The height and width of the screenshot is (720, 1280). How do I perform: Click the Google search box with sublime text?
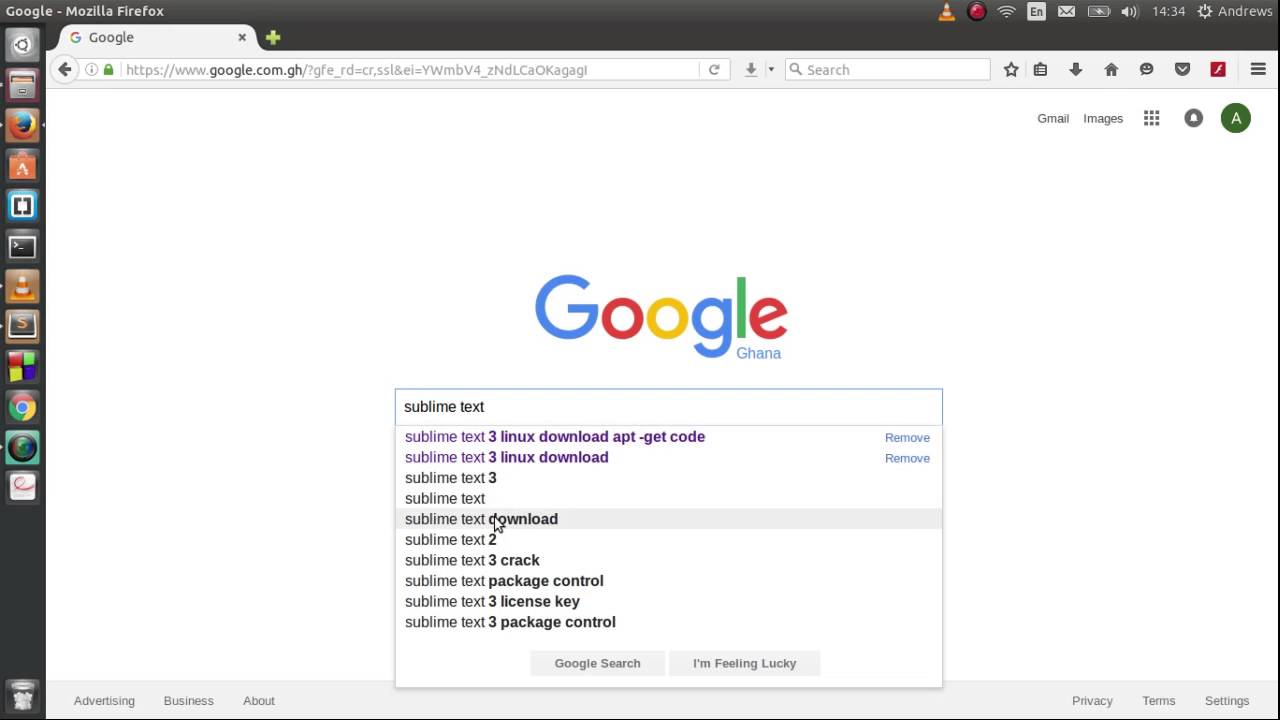click(668, 407)
